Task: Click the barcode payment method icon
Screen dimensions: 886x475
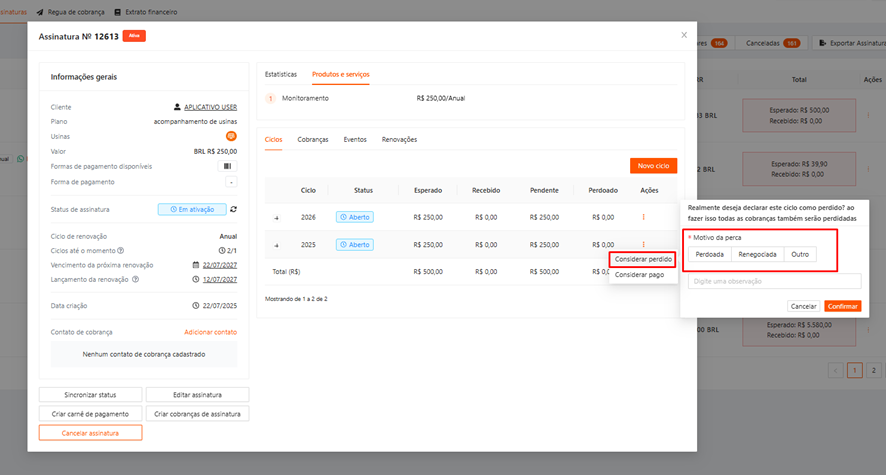Action: (227, 166)
